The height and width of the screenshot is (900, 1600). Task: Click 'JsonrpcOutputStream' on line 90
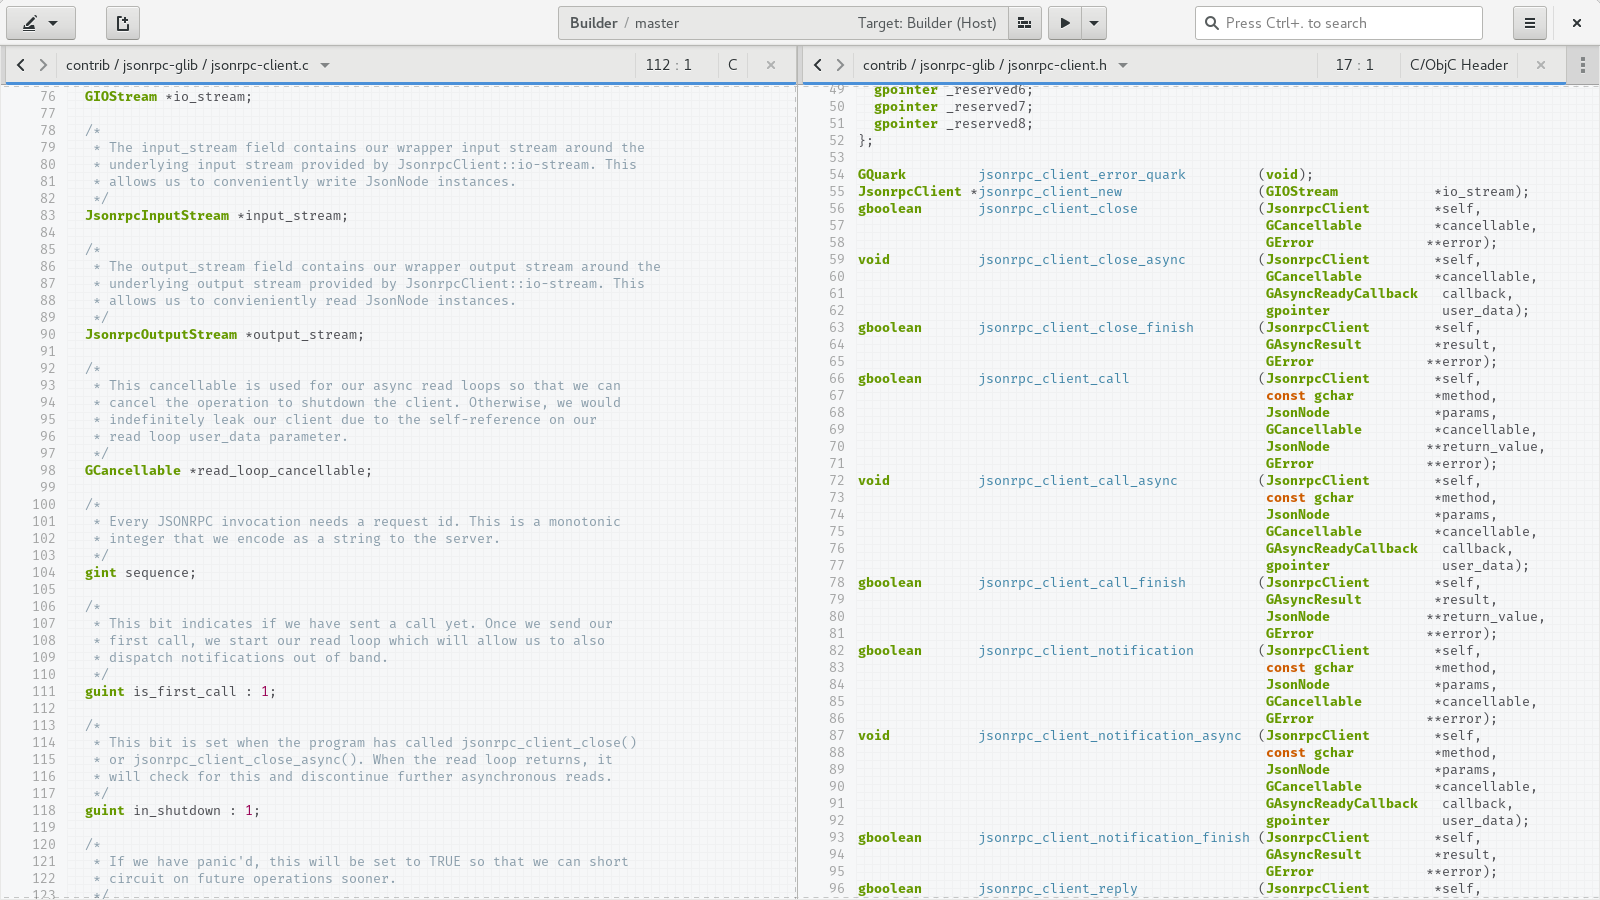click(x=161, y=334)
